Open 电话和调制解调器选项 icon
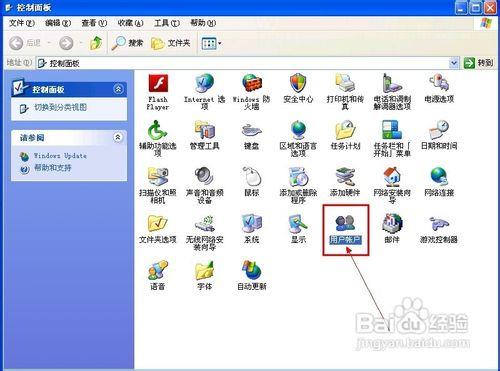500x371 pixels. (392, 83)
